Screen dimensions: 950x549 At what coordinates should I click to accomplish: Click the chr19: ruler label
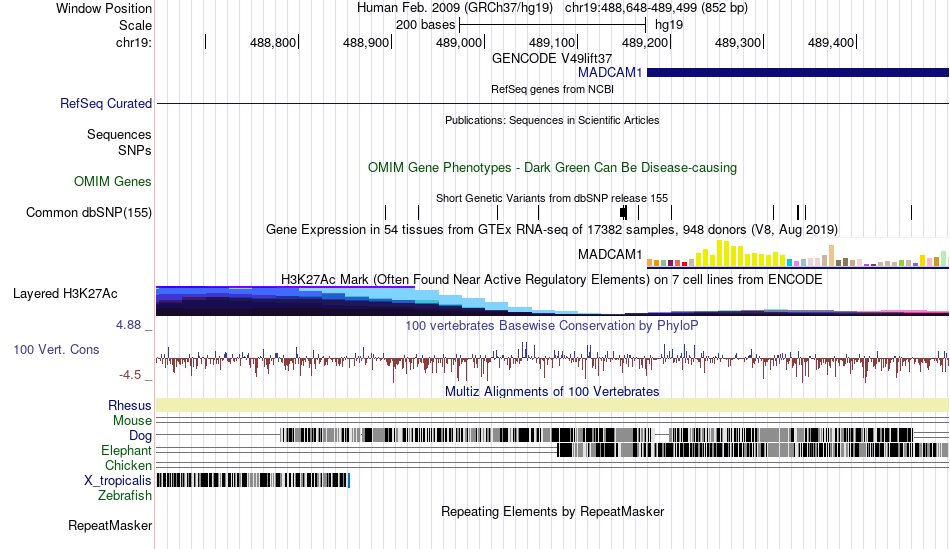(134, 42)
